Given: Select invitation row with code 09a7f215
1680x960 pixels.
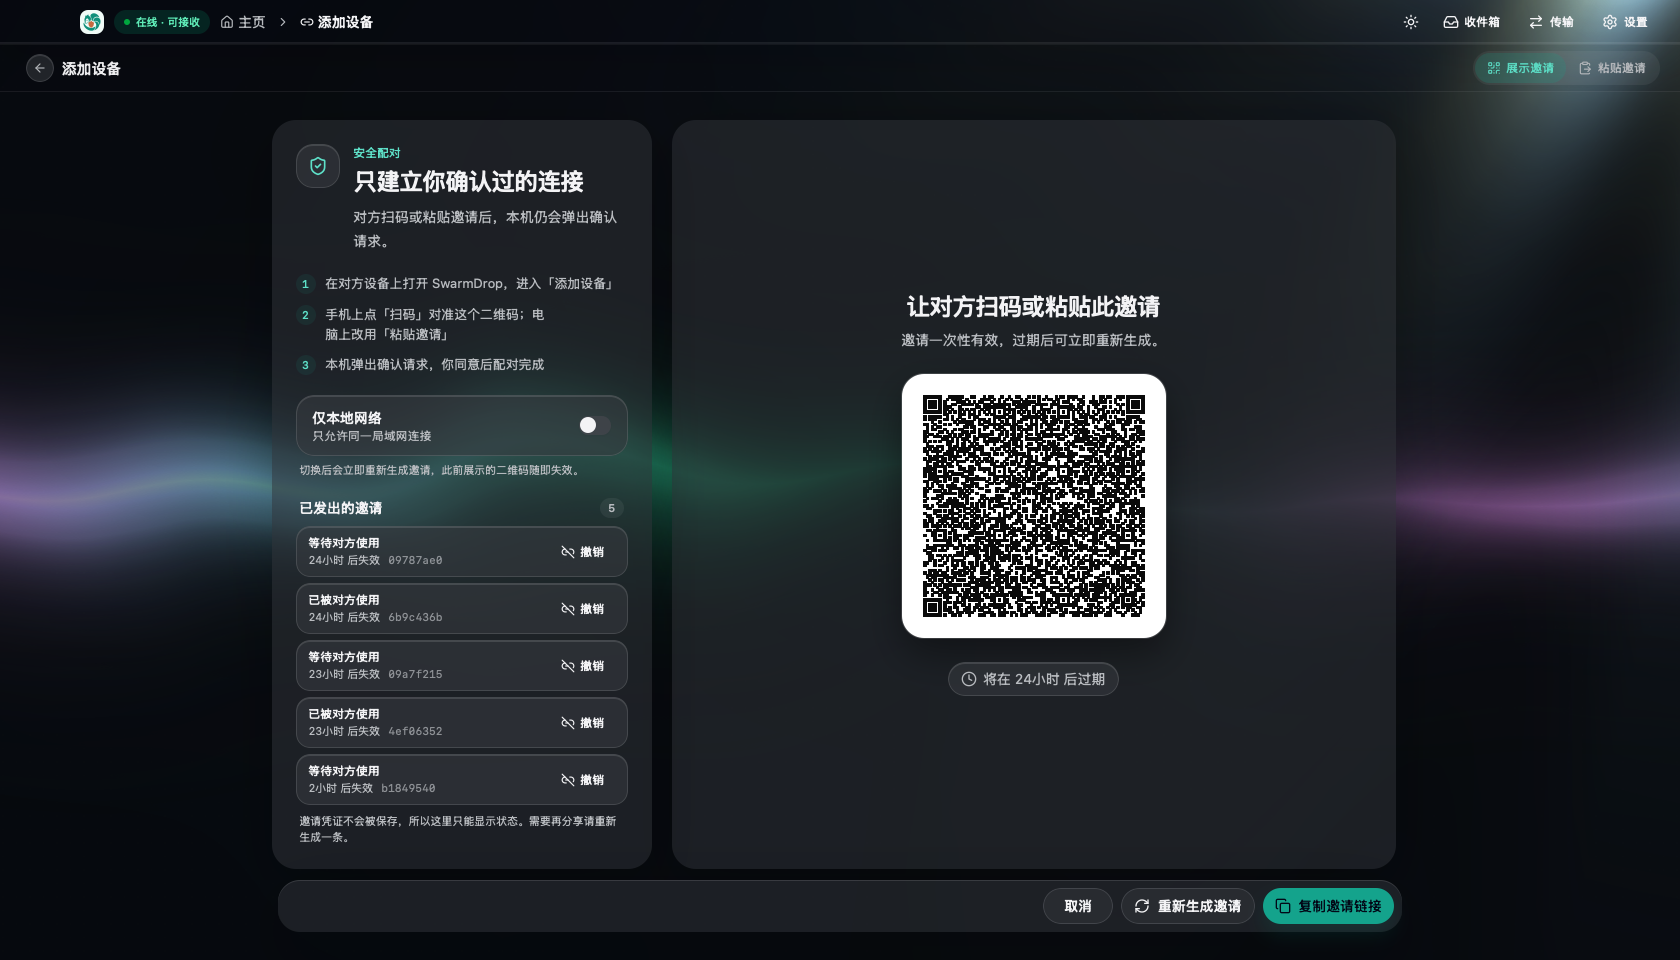Looking at the screenshot, I should point(462,666).
